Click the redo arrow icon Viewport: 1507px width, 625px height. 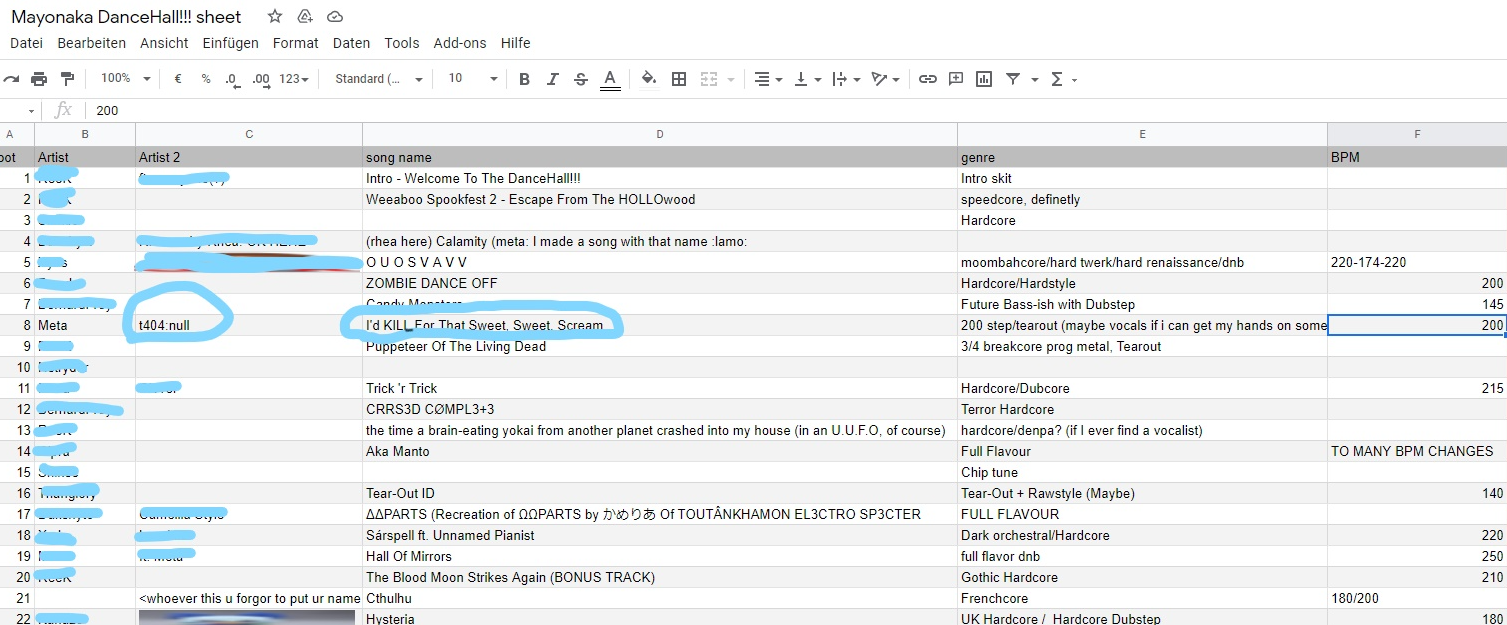[x=11, y=79]
